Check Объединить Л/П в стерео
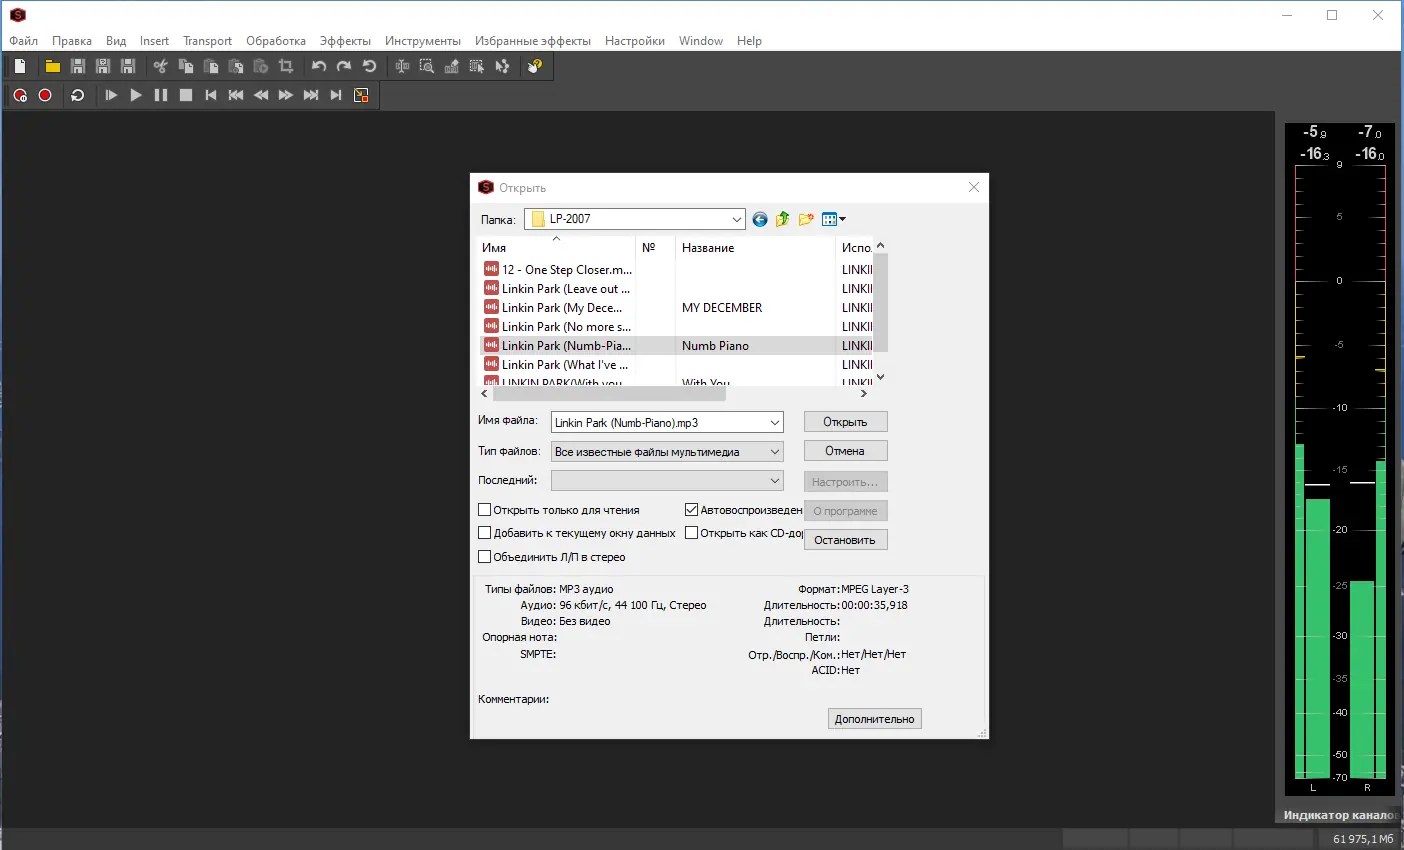 485,557
